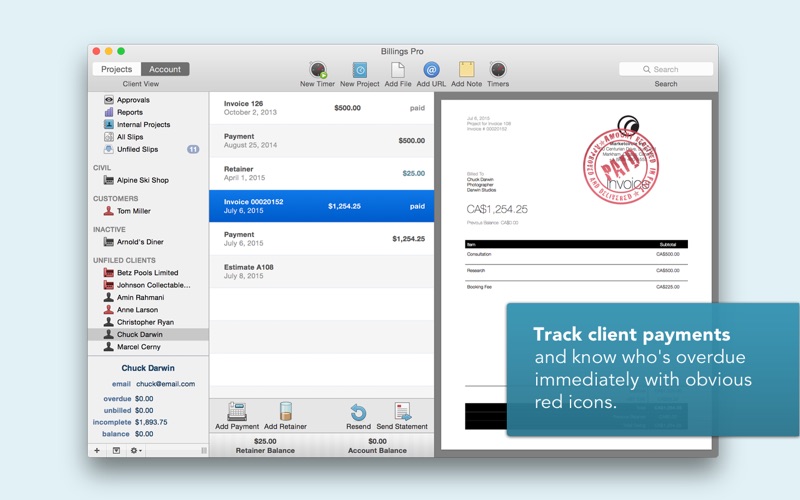Click the $25.00 Retainer Balance
The width and height of the screenshot is (800, 500).
click(x=265, y=441)
